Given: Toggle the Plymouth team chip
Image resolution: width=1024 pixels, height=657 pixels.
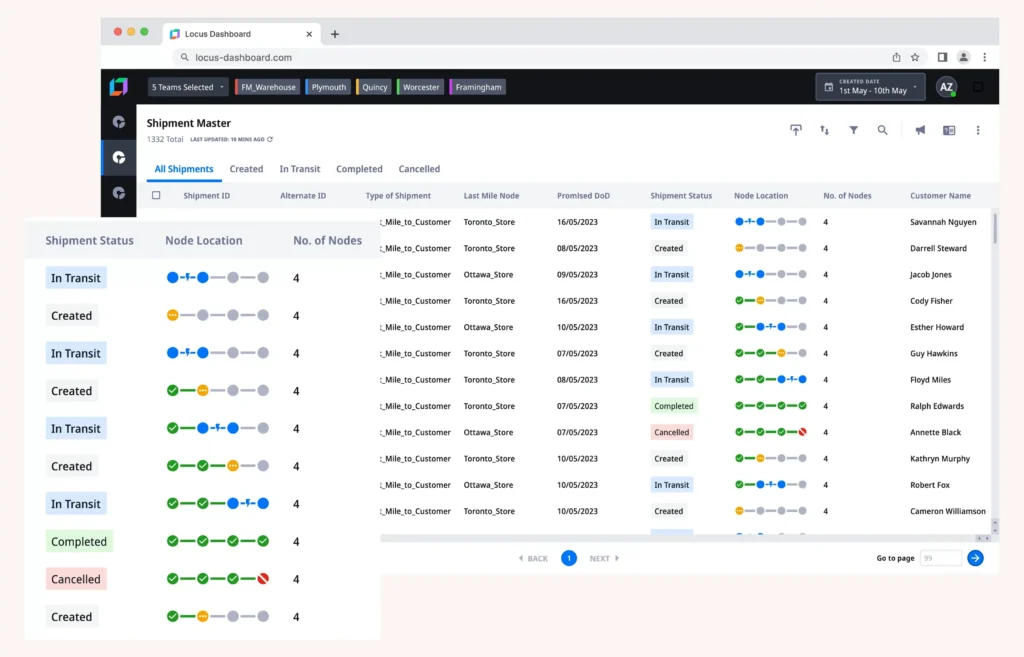Looking at the screenshot, I should pyautogui.click(x=328, y=87).
